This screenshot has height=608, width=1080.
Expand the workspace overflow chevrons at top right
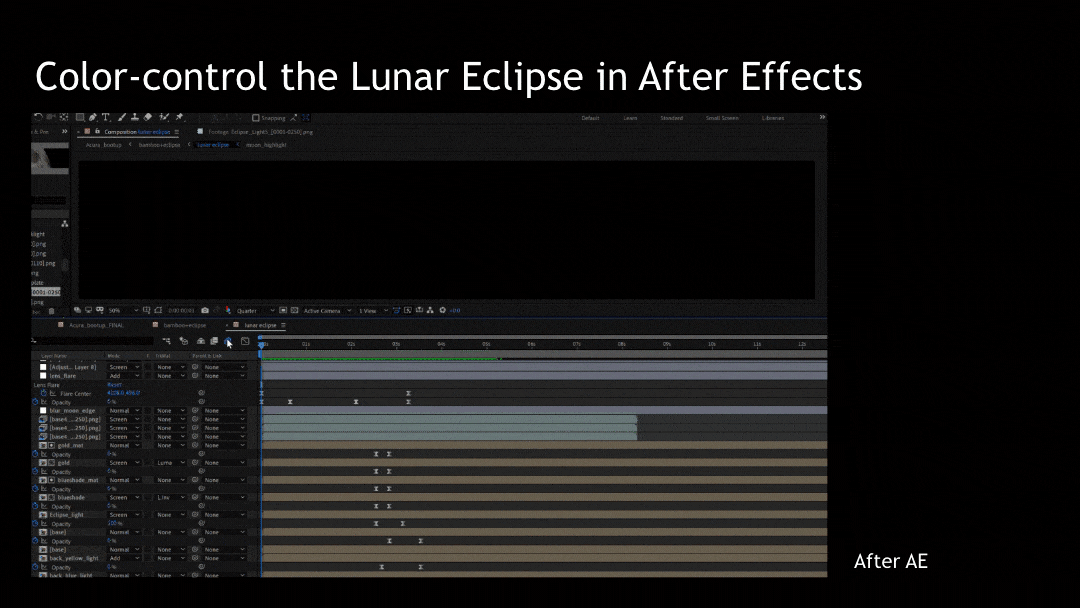822,118
